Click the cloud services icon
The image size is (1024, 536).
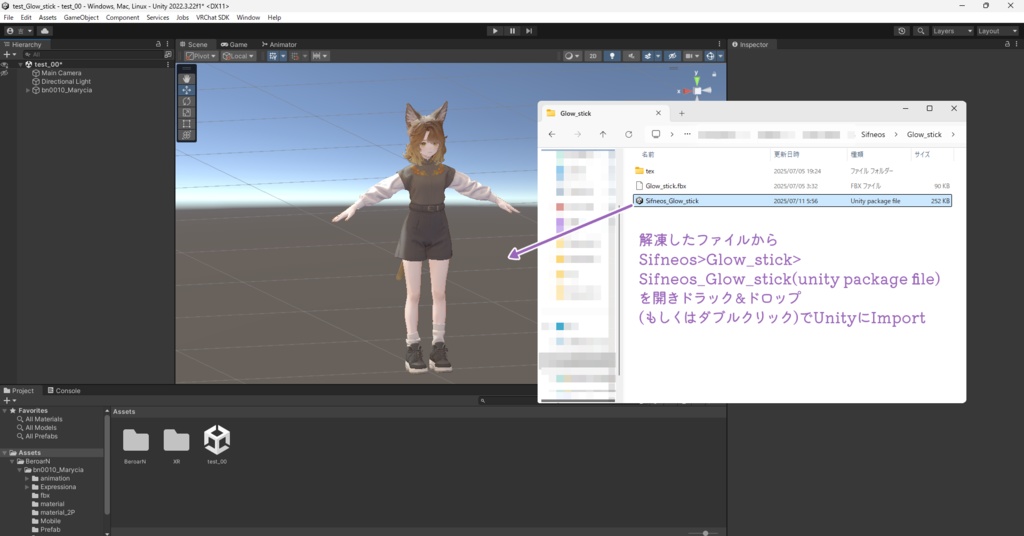point(44,31)
